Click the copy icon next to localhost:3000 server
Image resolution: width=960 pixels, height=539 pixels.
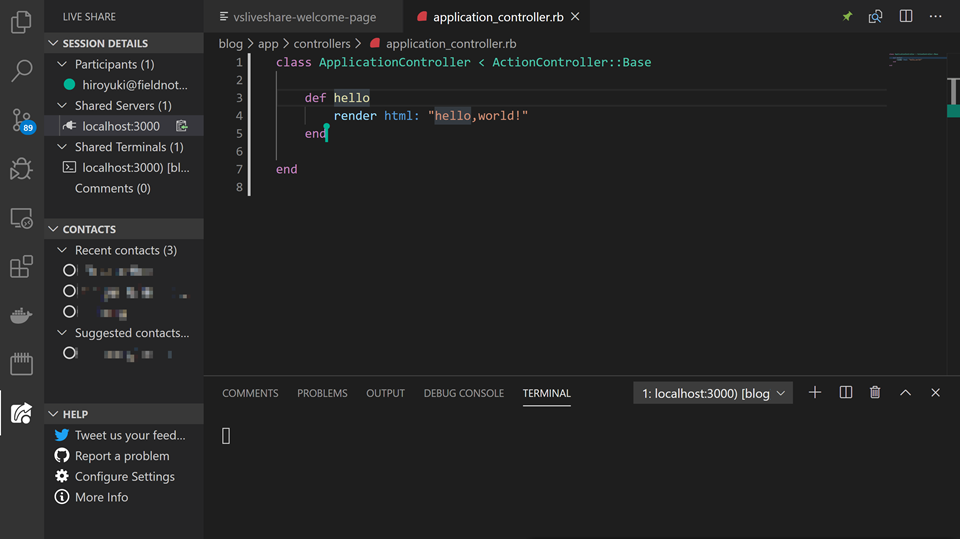[x=182, y=126]
